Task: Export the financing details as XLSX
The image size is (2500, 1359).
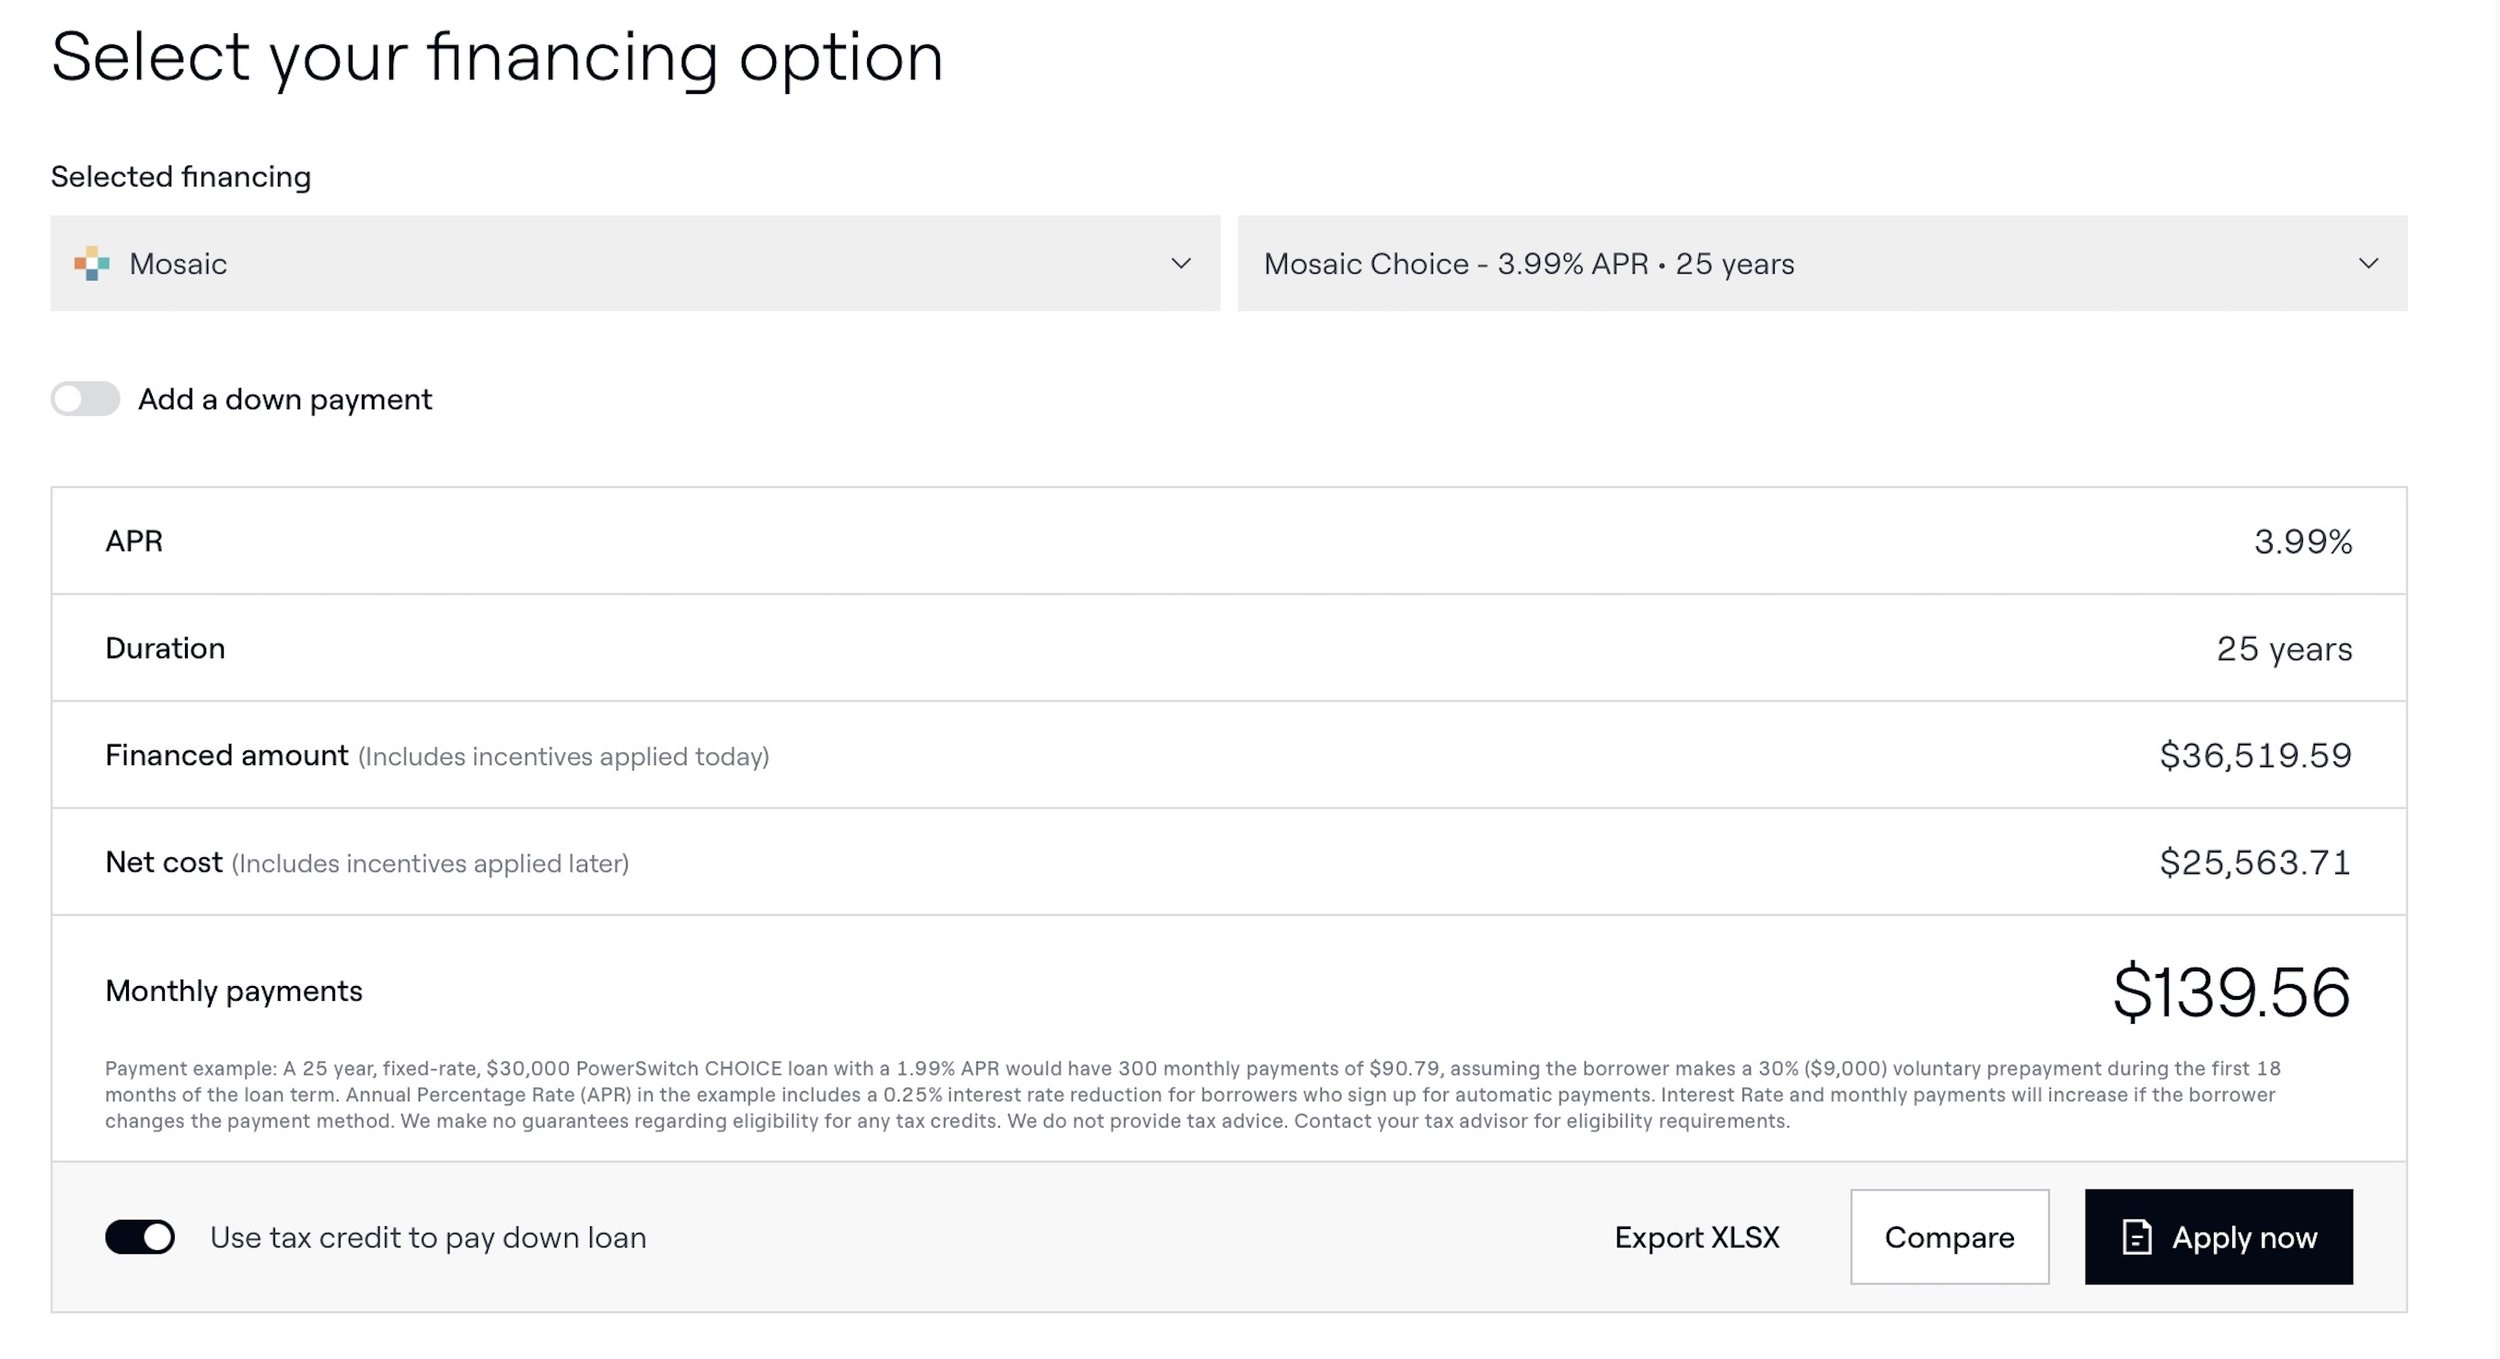Action: (1697, 1237)
